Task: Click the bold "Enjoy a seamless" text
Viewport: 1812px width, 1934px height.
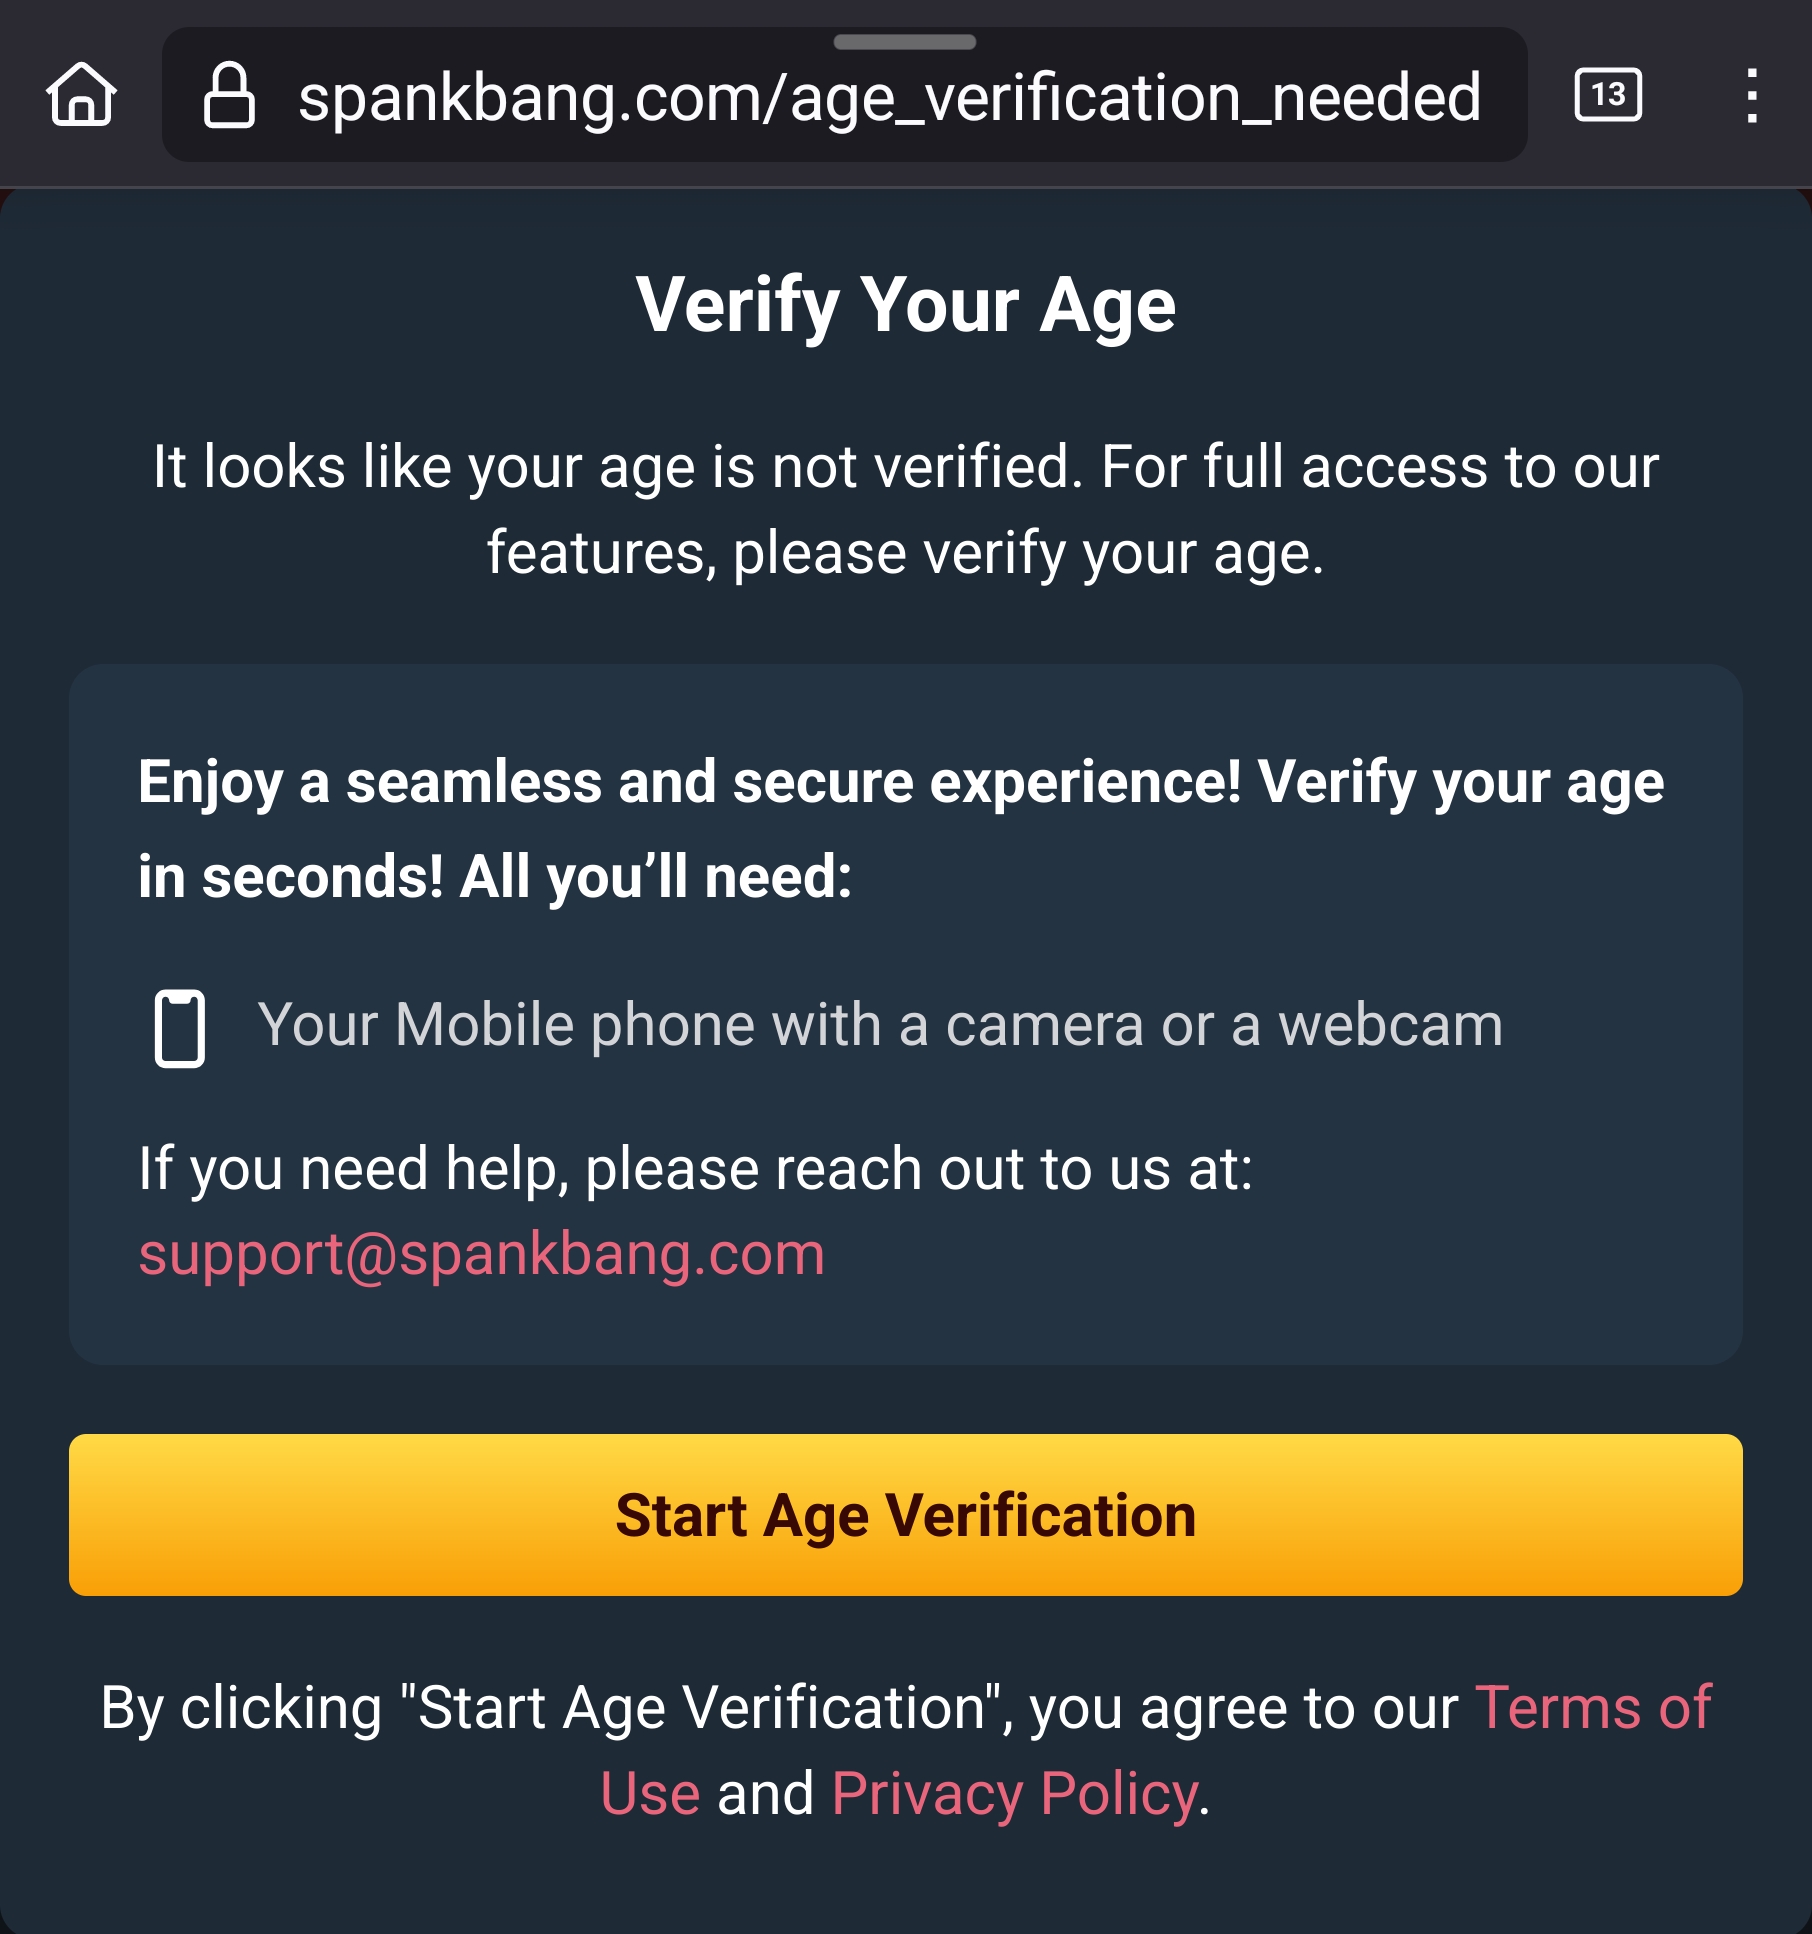Action: (900, 781)
